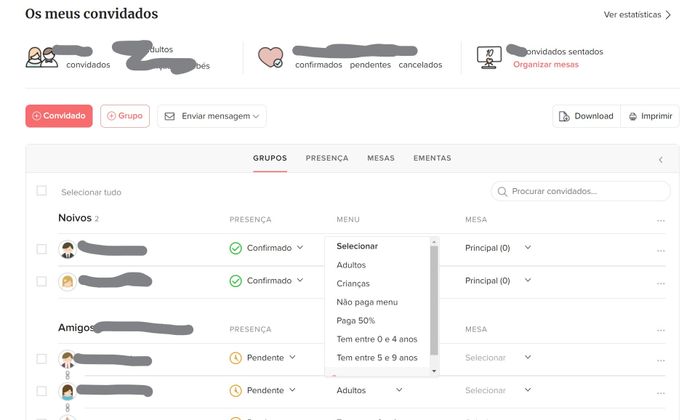Tick the bride row checkbox
This screenshot has width=700, height=420.
(42, 282)
